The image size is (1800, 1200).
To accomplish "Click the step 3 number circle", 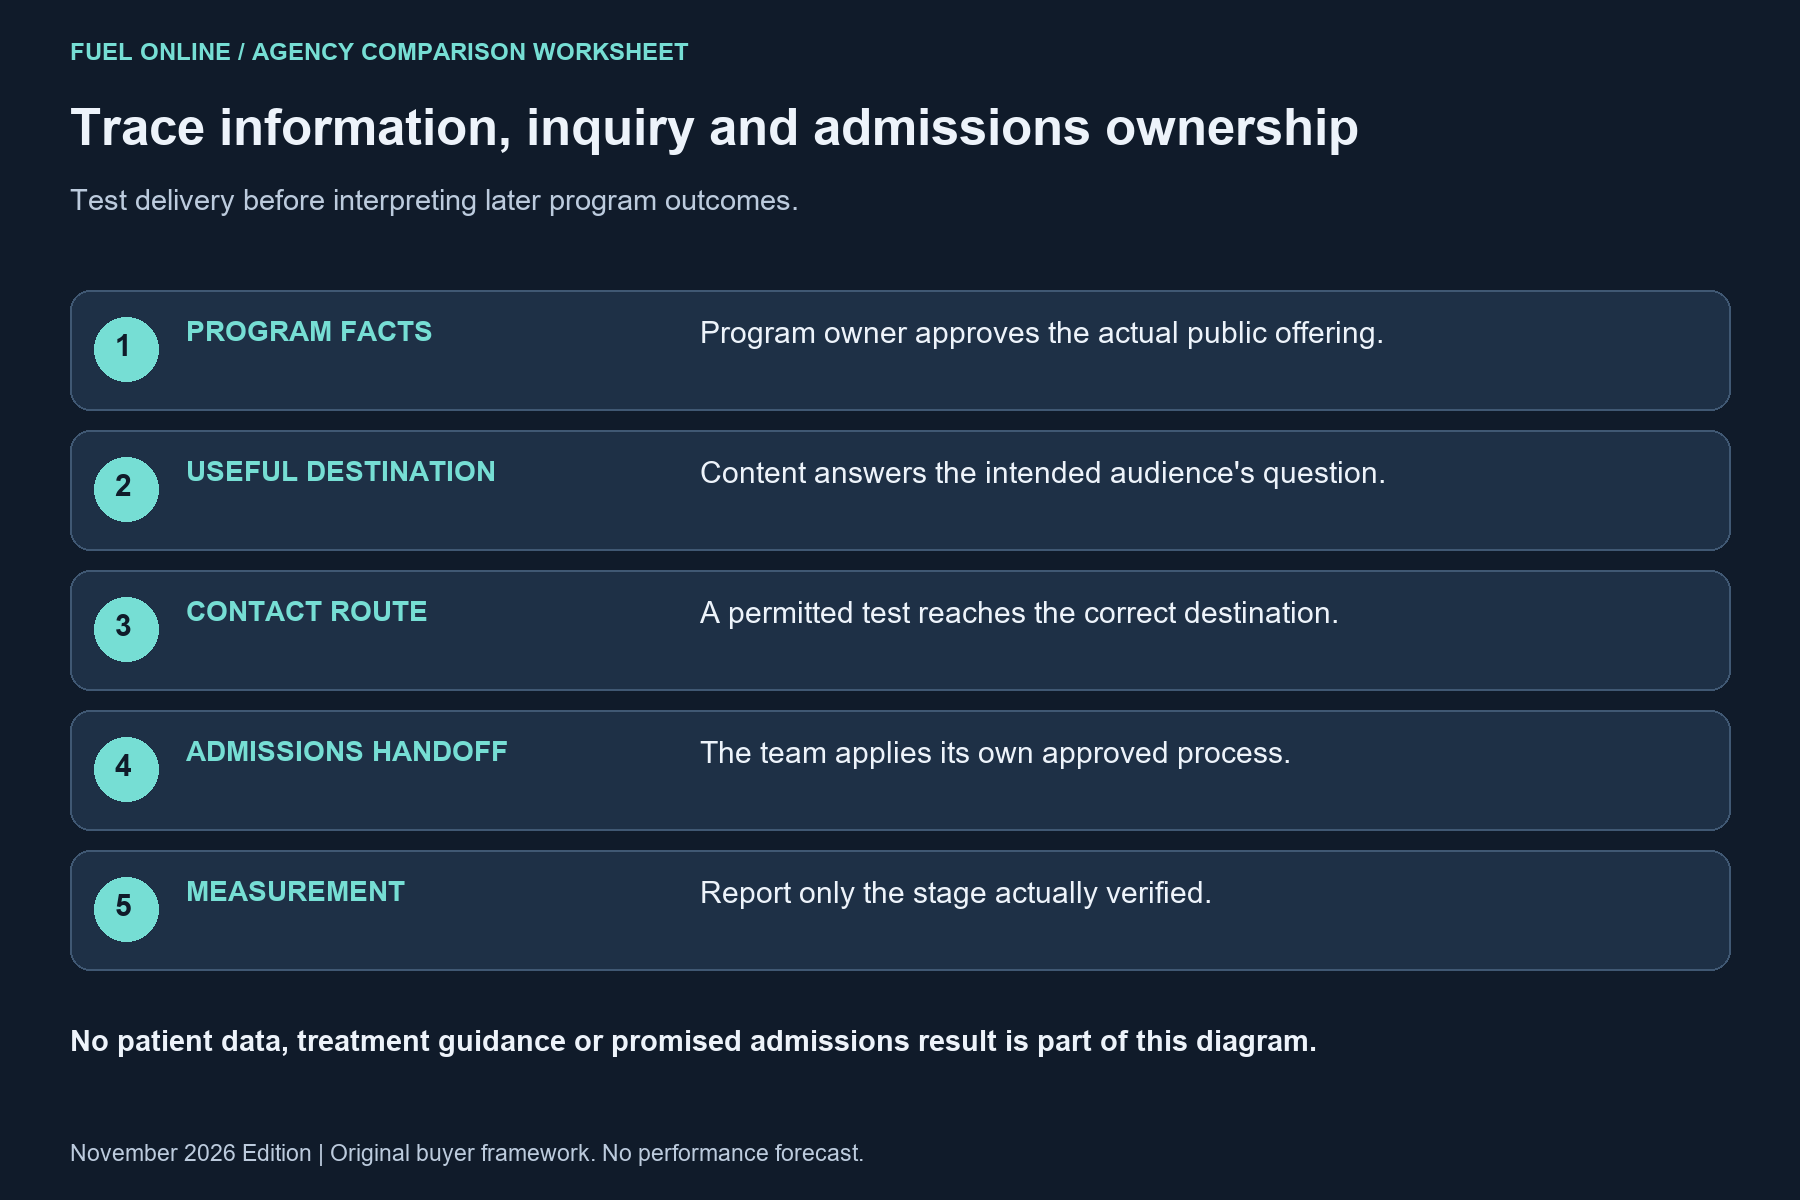I will [126, 629].
